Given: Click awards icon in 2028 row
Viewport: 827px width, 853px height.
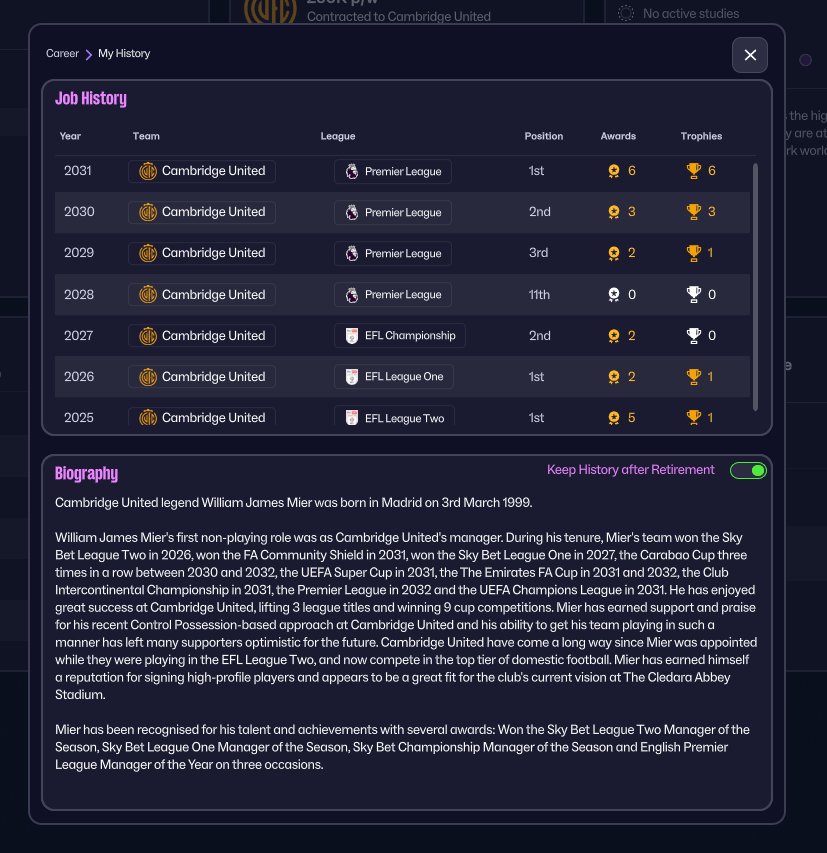Looking at the screenshot, I should [614, 295].
